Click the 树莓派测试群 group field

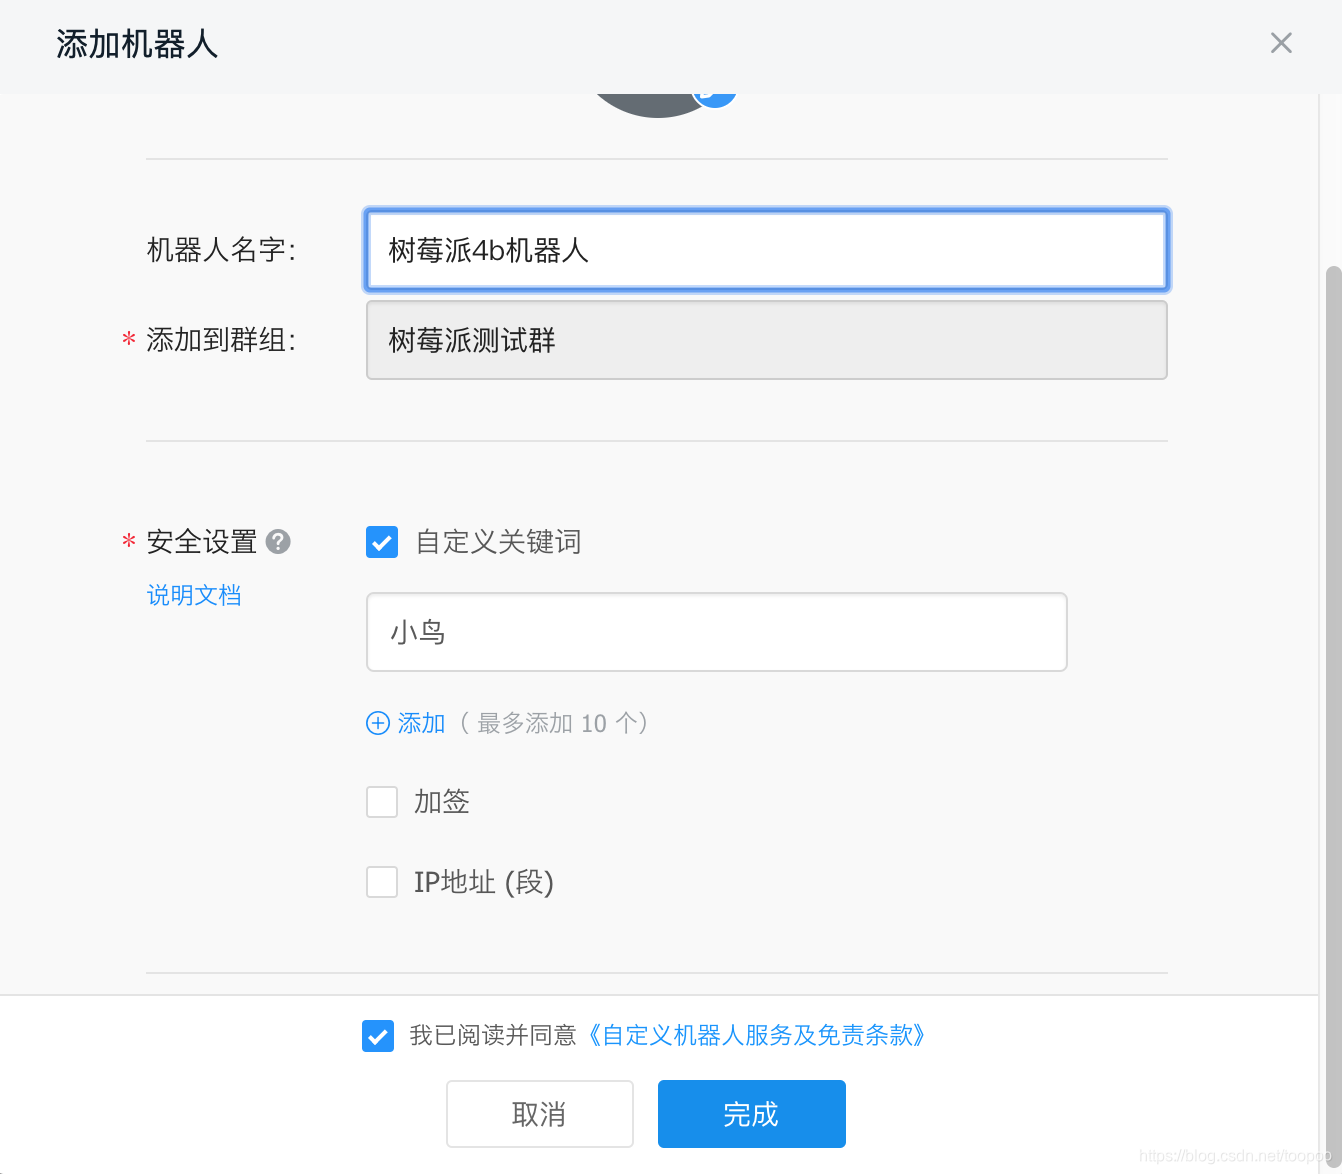pyautogui.click(x=767, y=340)
